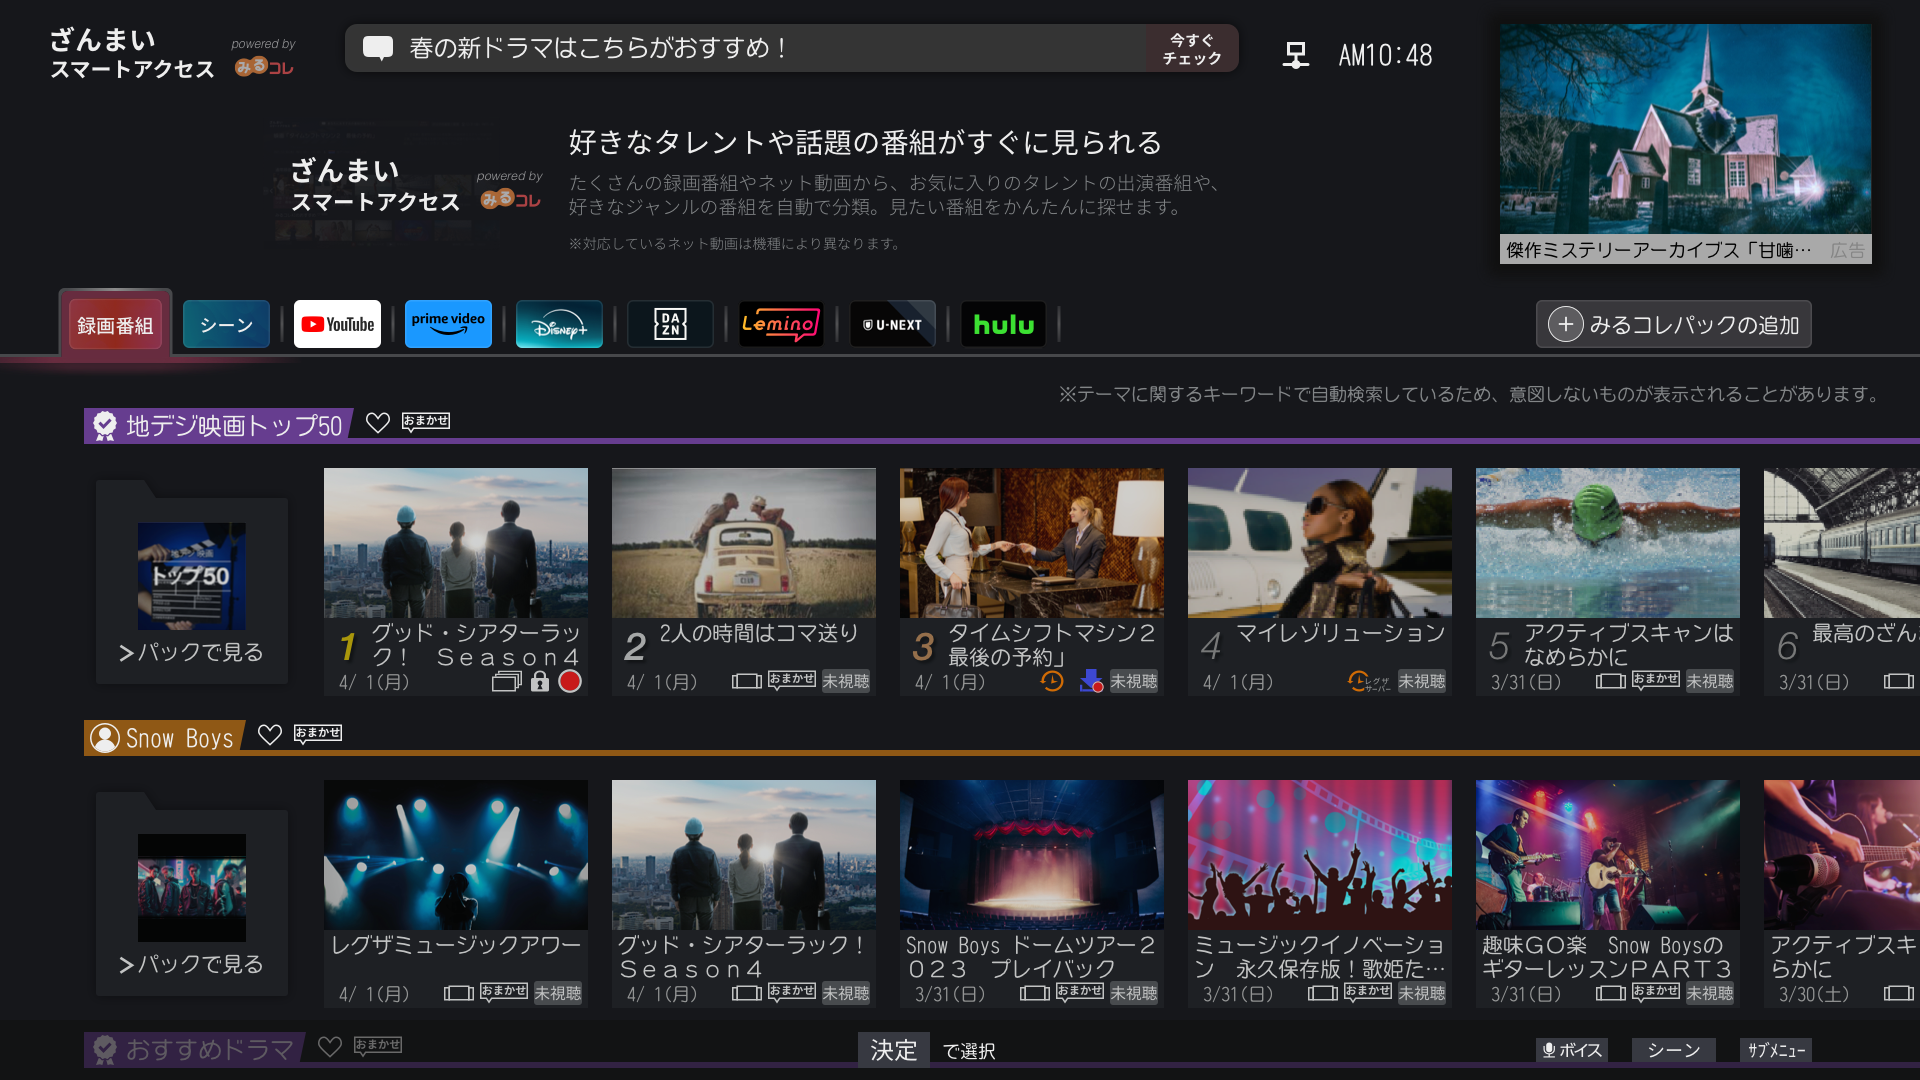This screenshot has height=1080, width=1920.
Task: Open U-NEXT from the service row
Action: (892, 323)
